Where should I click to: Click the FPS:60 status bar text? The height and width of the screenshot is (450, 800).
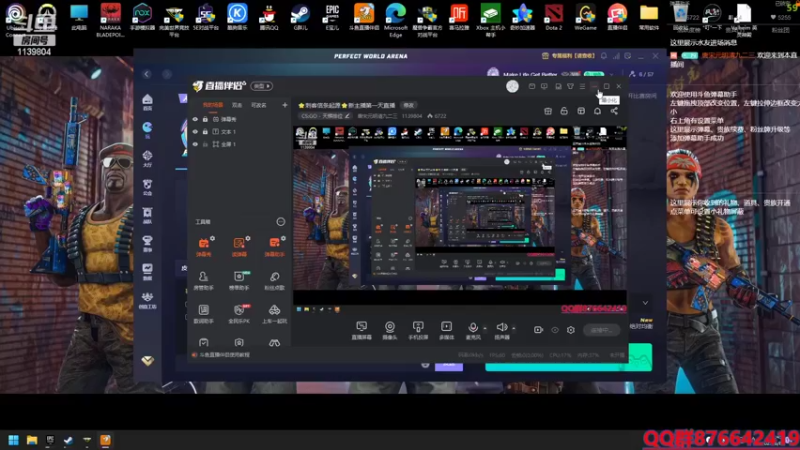coord(497,355)
